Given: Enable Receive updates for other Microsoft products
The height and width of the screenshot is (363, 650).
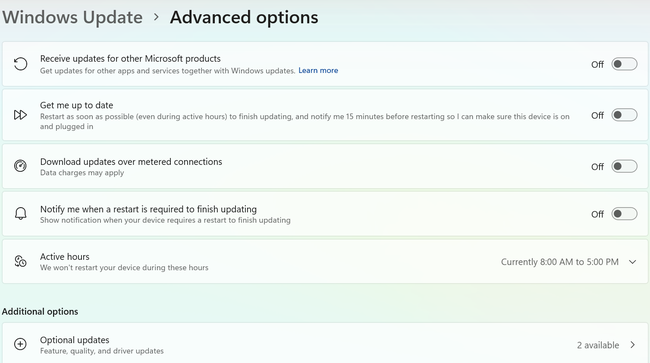Looking at the screenshot, I should 624,64.
